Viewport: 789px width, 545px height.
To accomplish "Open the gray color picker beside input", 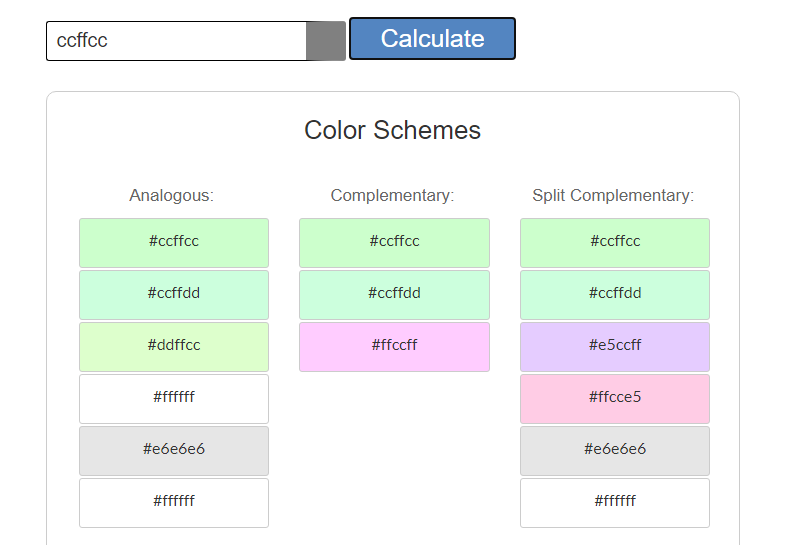I will [x=326, y=41].
